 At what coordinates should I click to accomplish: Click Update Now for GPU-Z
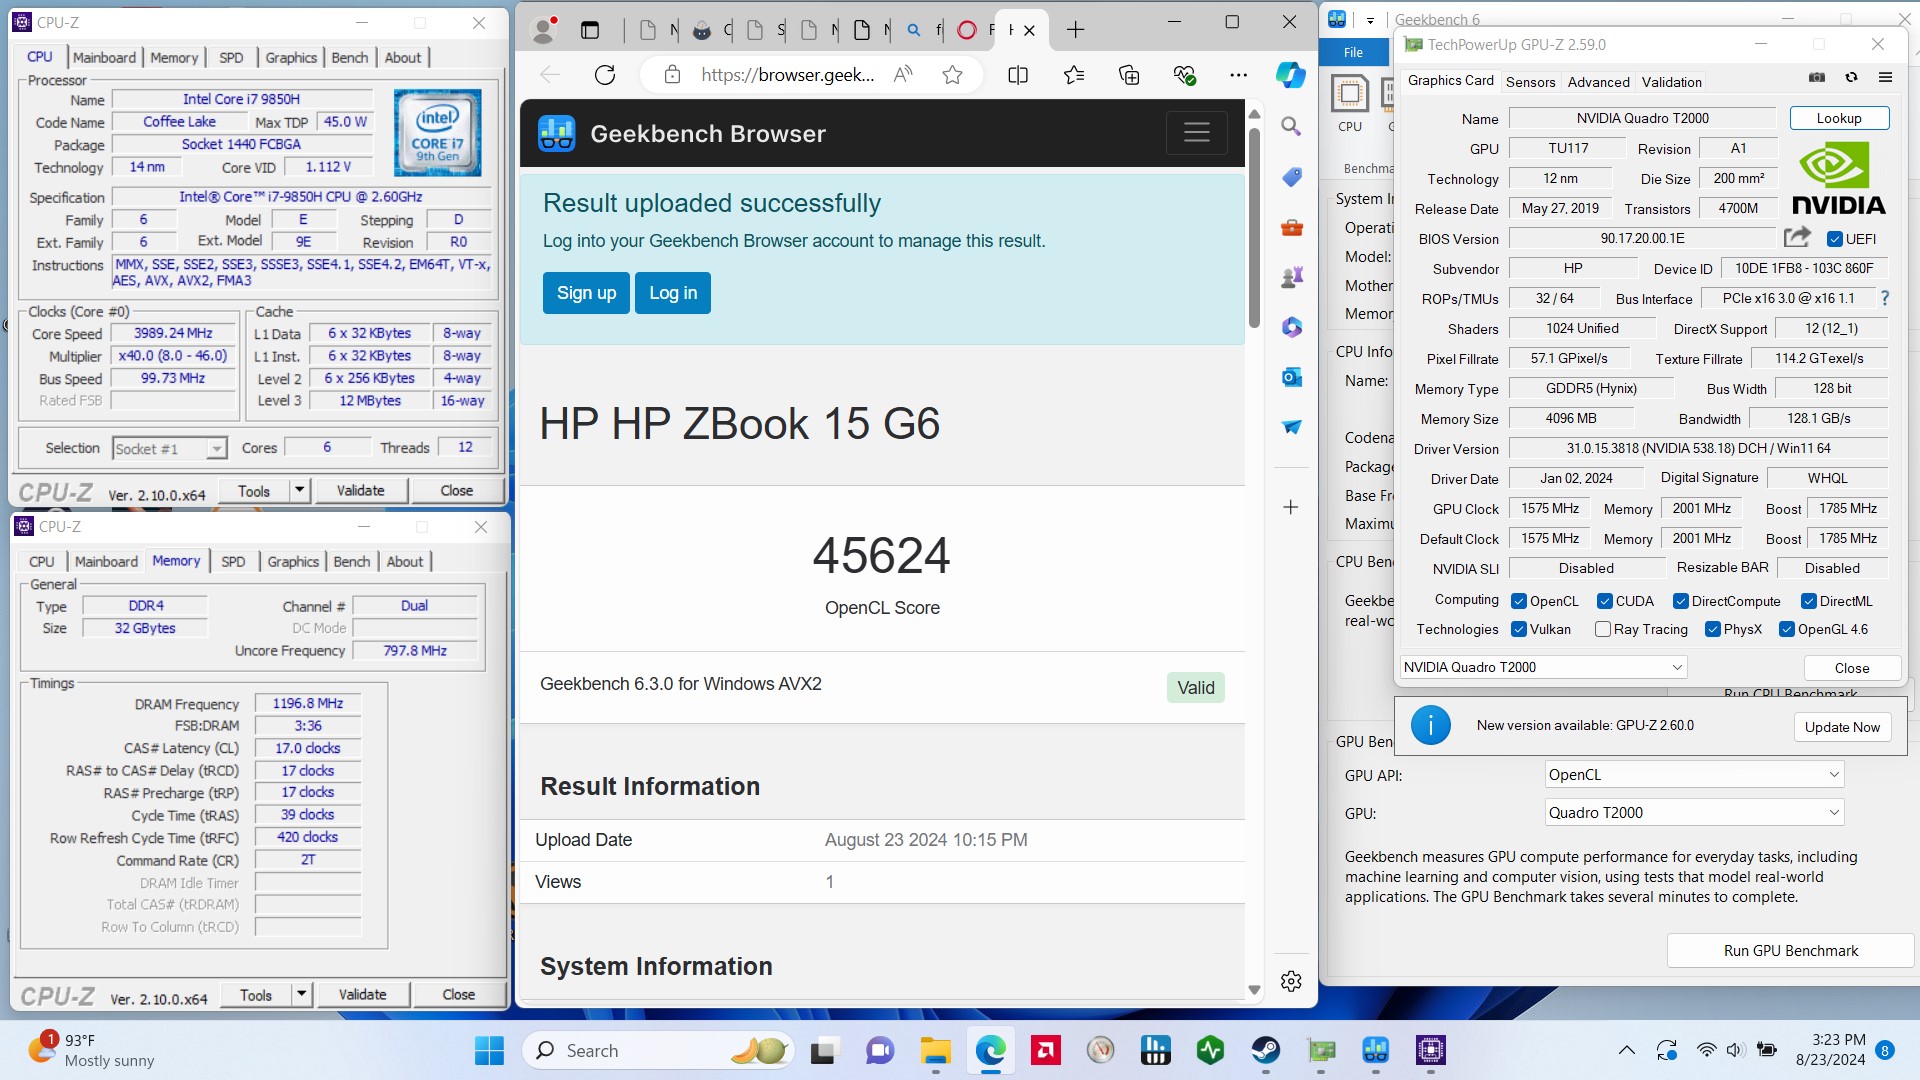coord(1842,727)
